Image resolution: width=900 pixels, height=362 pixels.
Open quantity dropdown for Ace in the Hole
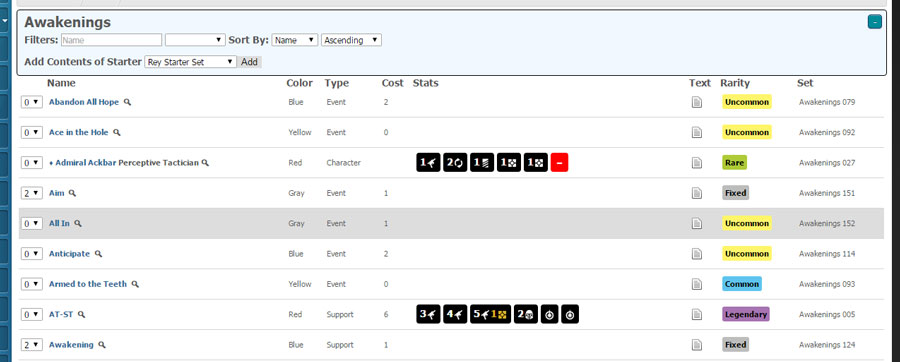point(32,133)
